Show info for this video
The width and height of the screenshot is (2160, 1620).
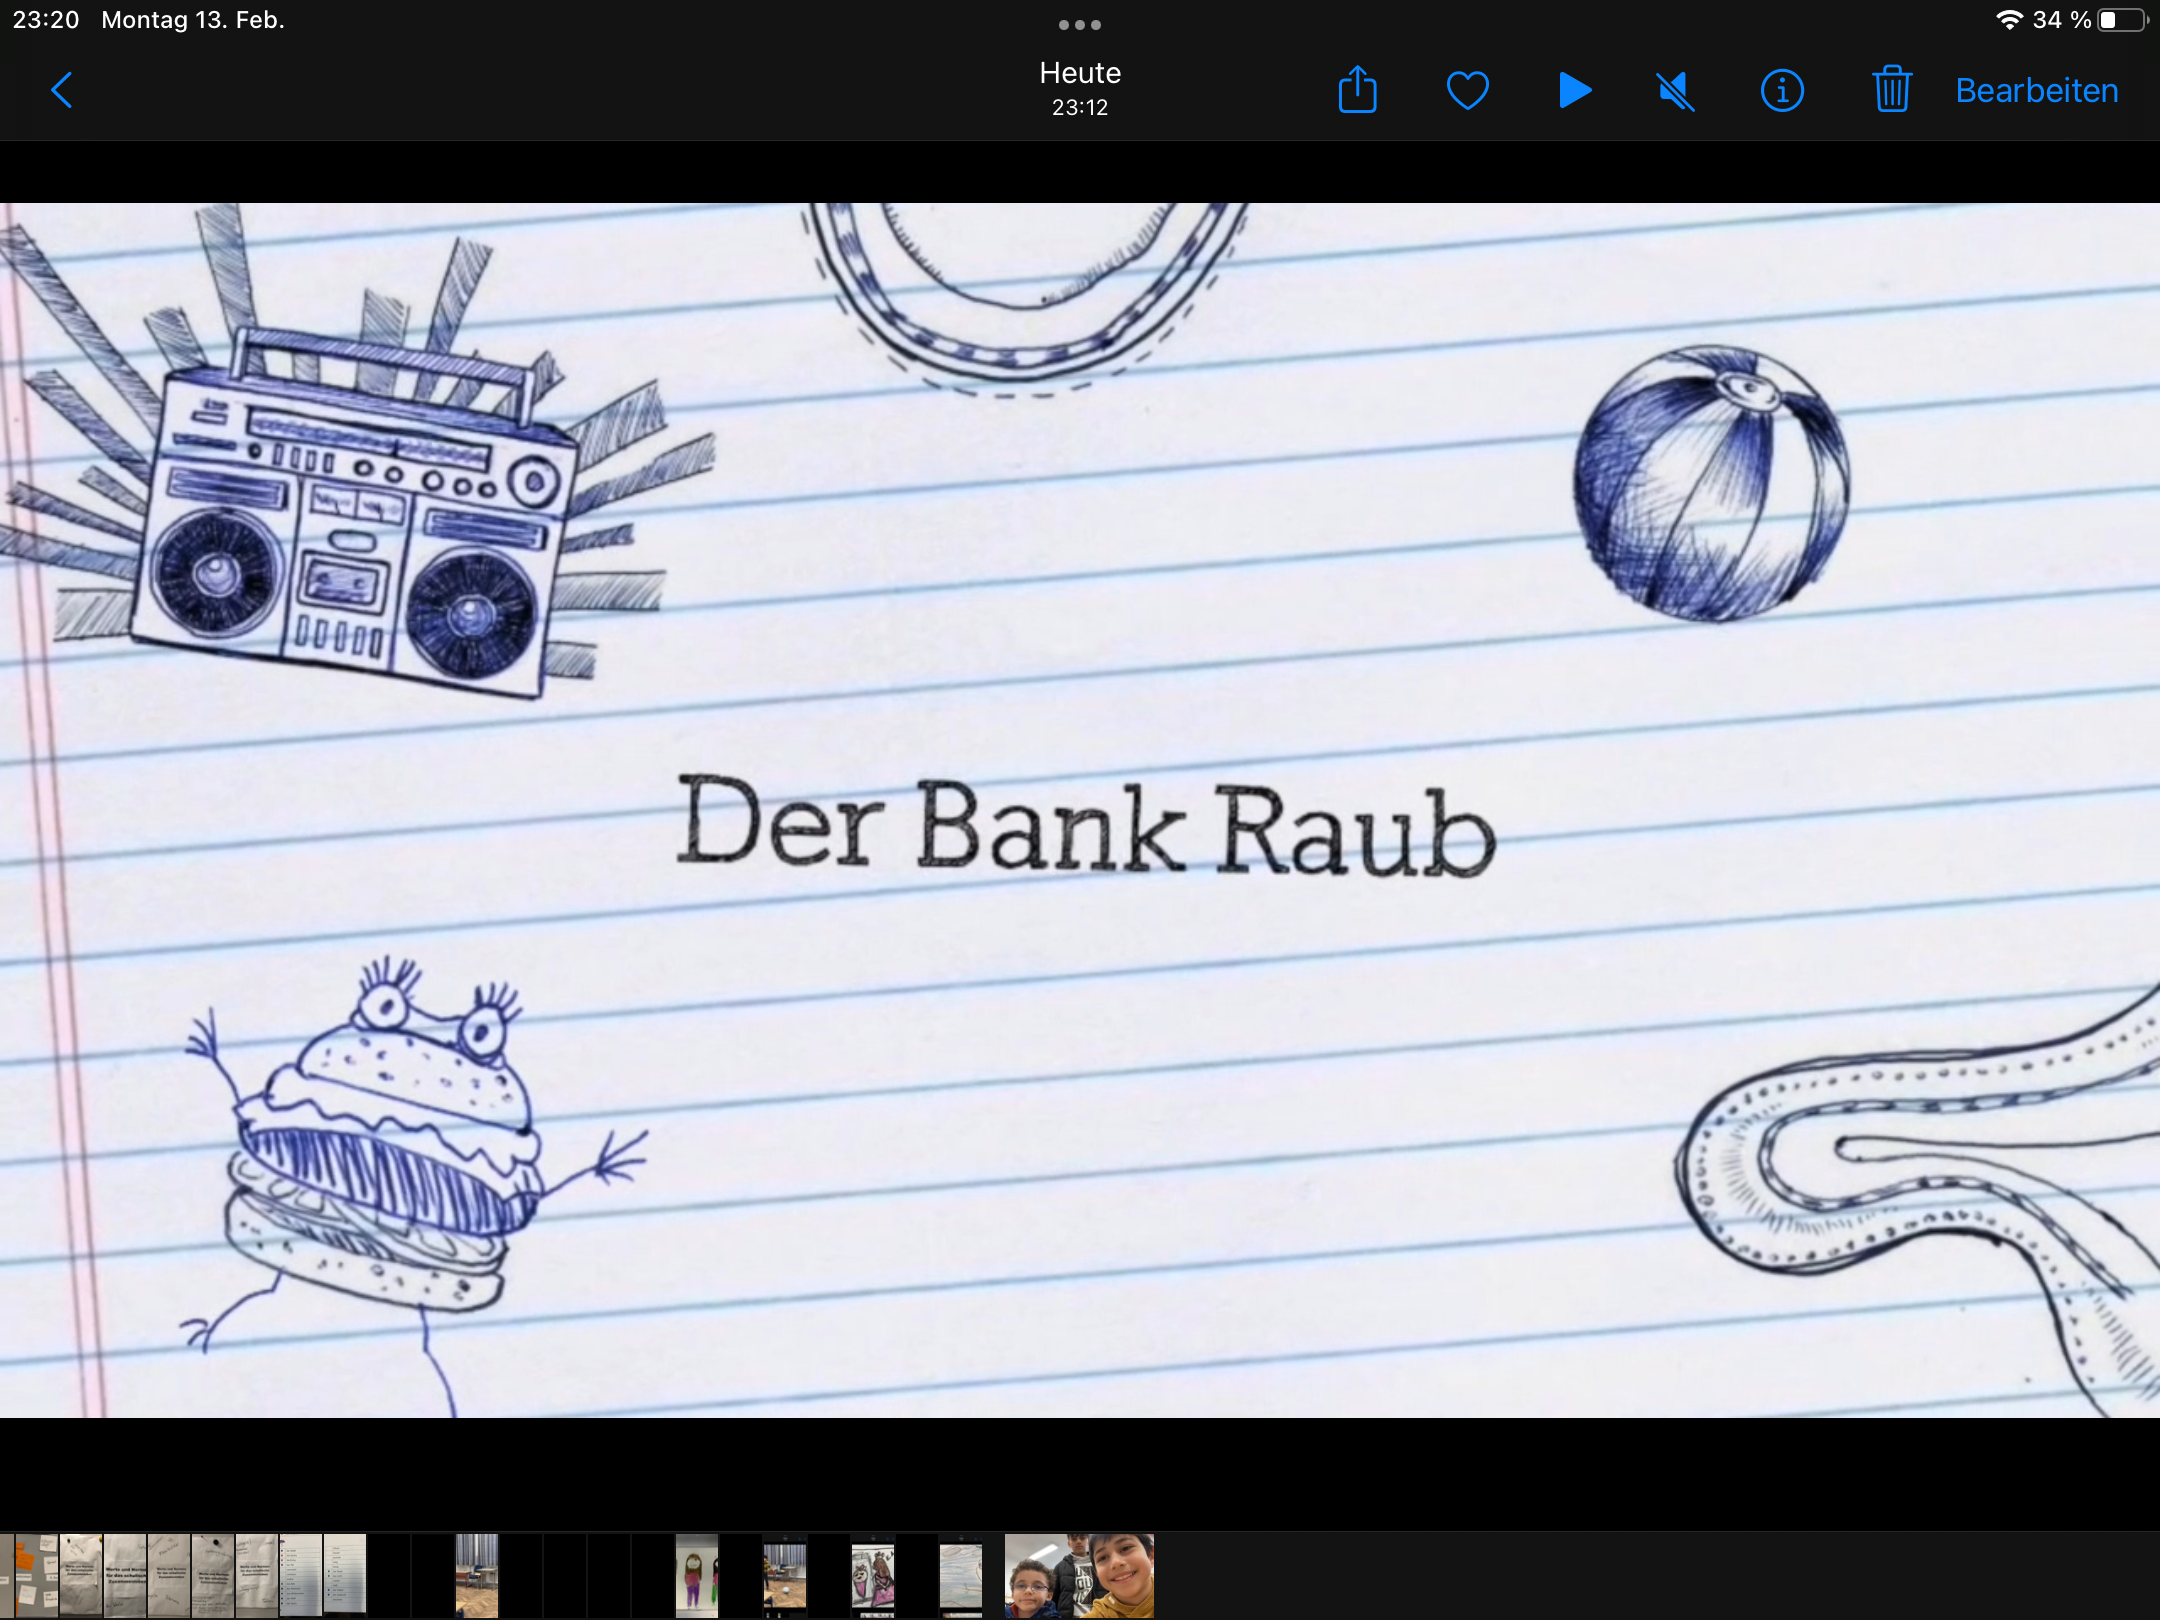tap(1782, 91)
